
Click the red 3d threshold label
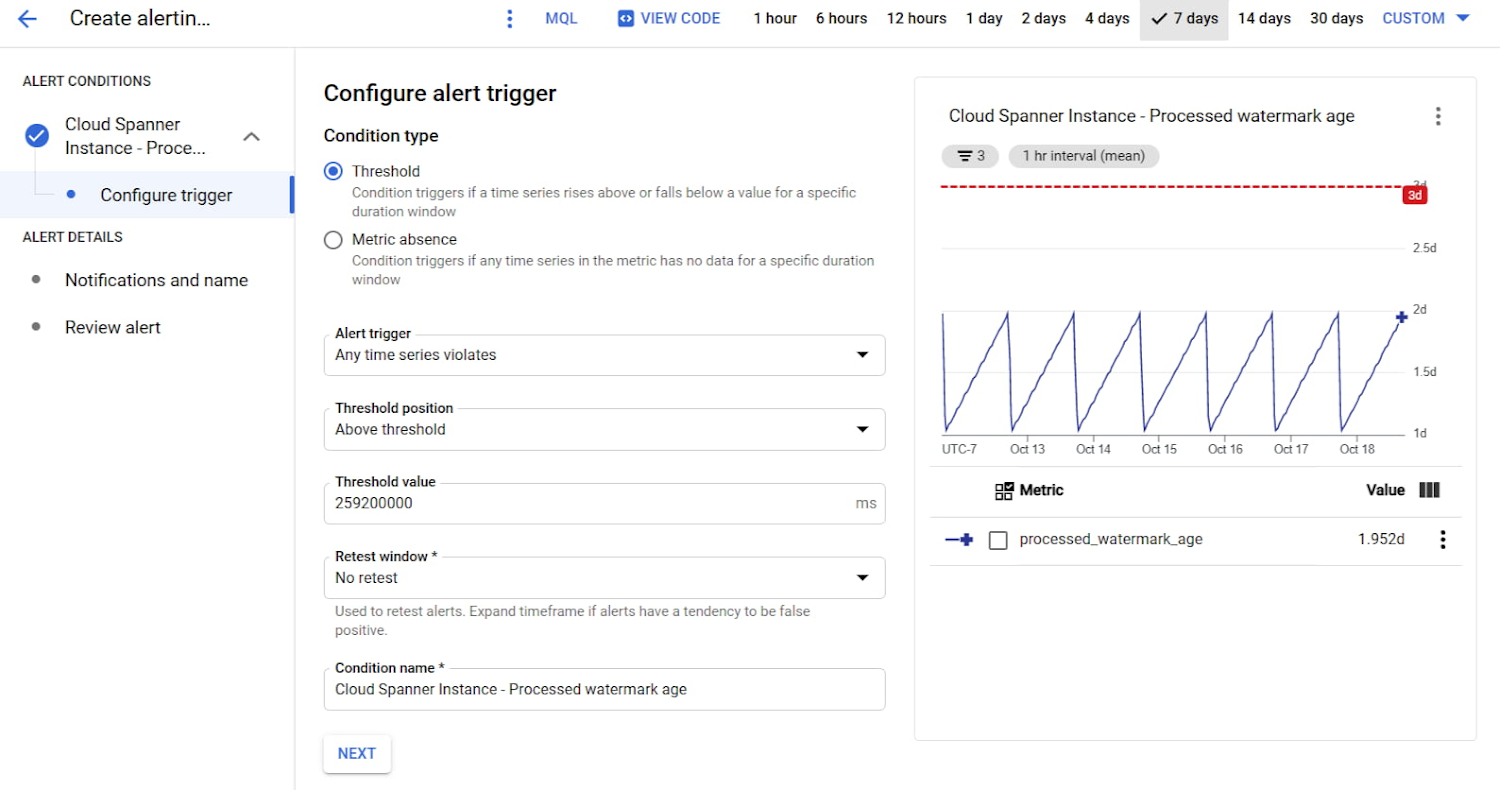(1415, 195)
